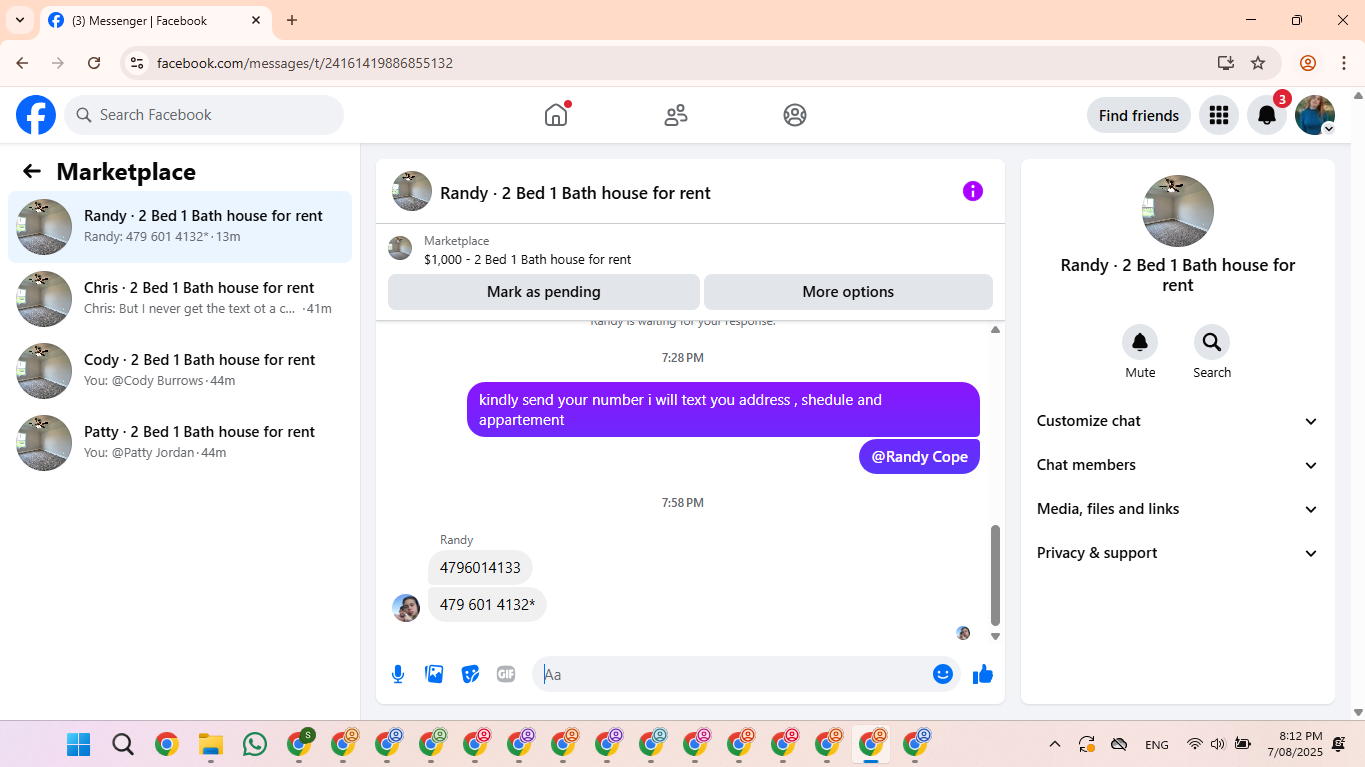Open File Explorer from the taskbar
Screen dimensions: 1365x767
tap(210, 744)
